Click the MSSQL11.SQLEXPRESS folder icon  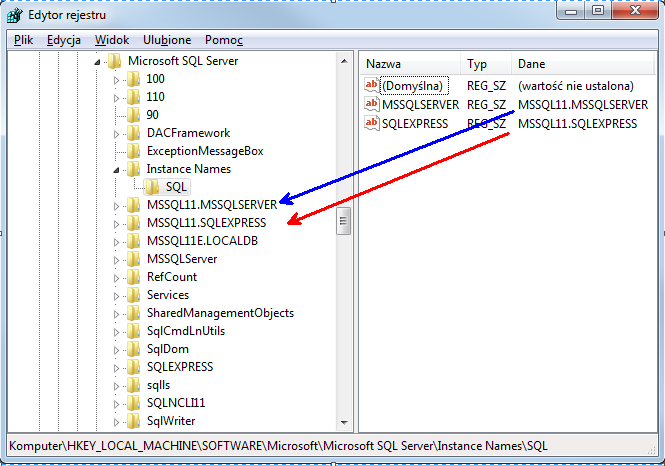[x=134, y=223]
